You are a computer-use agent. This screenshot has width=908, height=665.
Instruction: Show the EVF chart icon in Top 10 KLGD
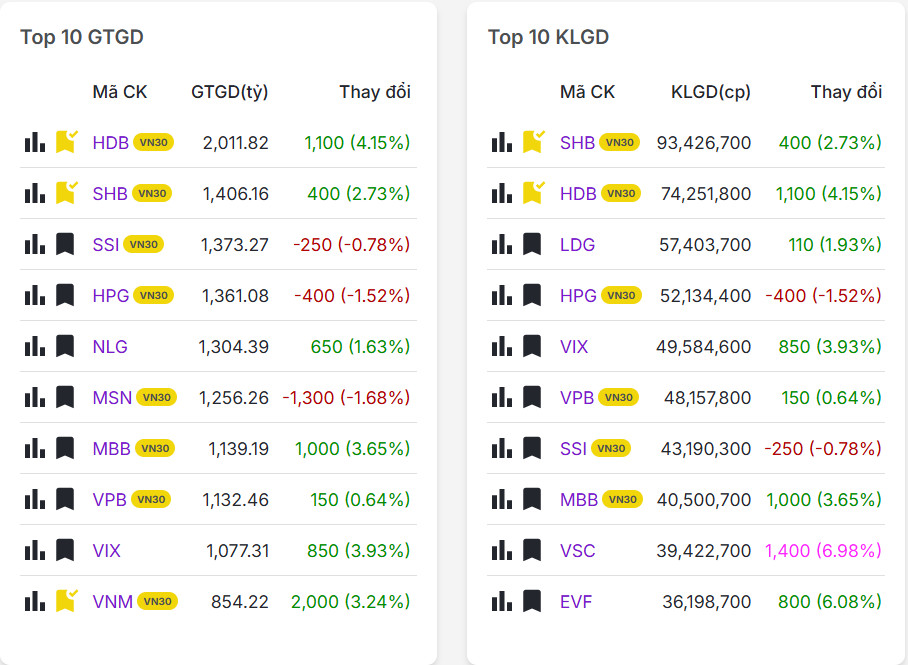pos(501,601)
